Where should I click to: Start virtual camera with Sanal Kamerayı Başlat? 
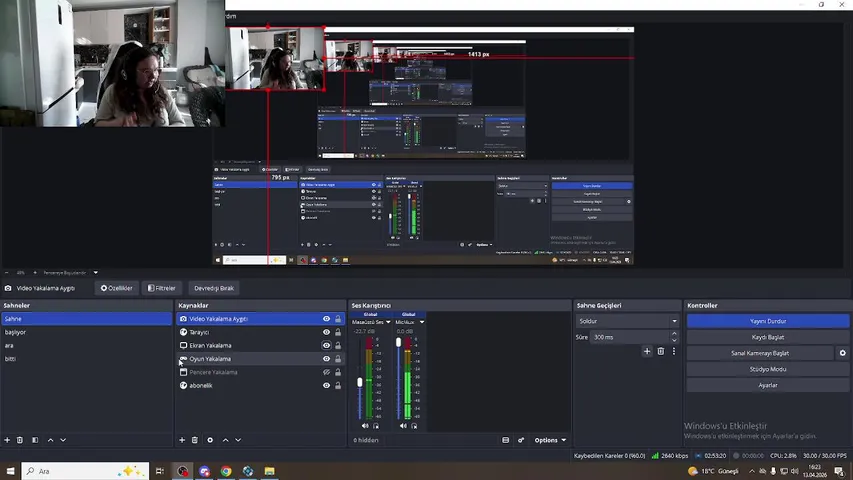[x=760, y=353]
